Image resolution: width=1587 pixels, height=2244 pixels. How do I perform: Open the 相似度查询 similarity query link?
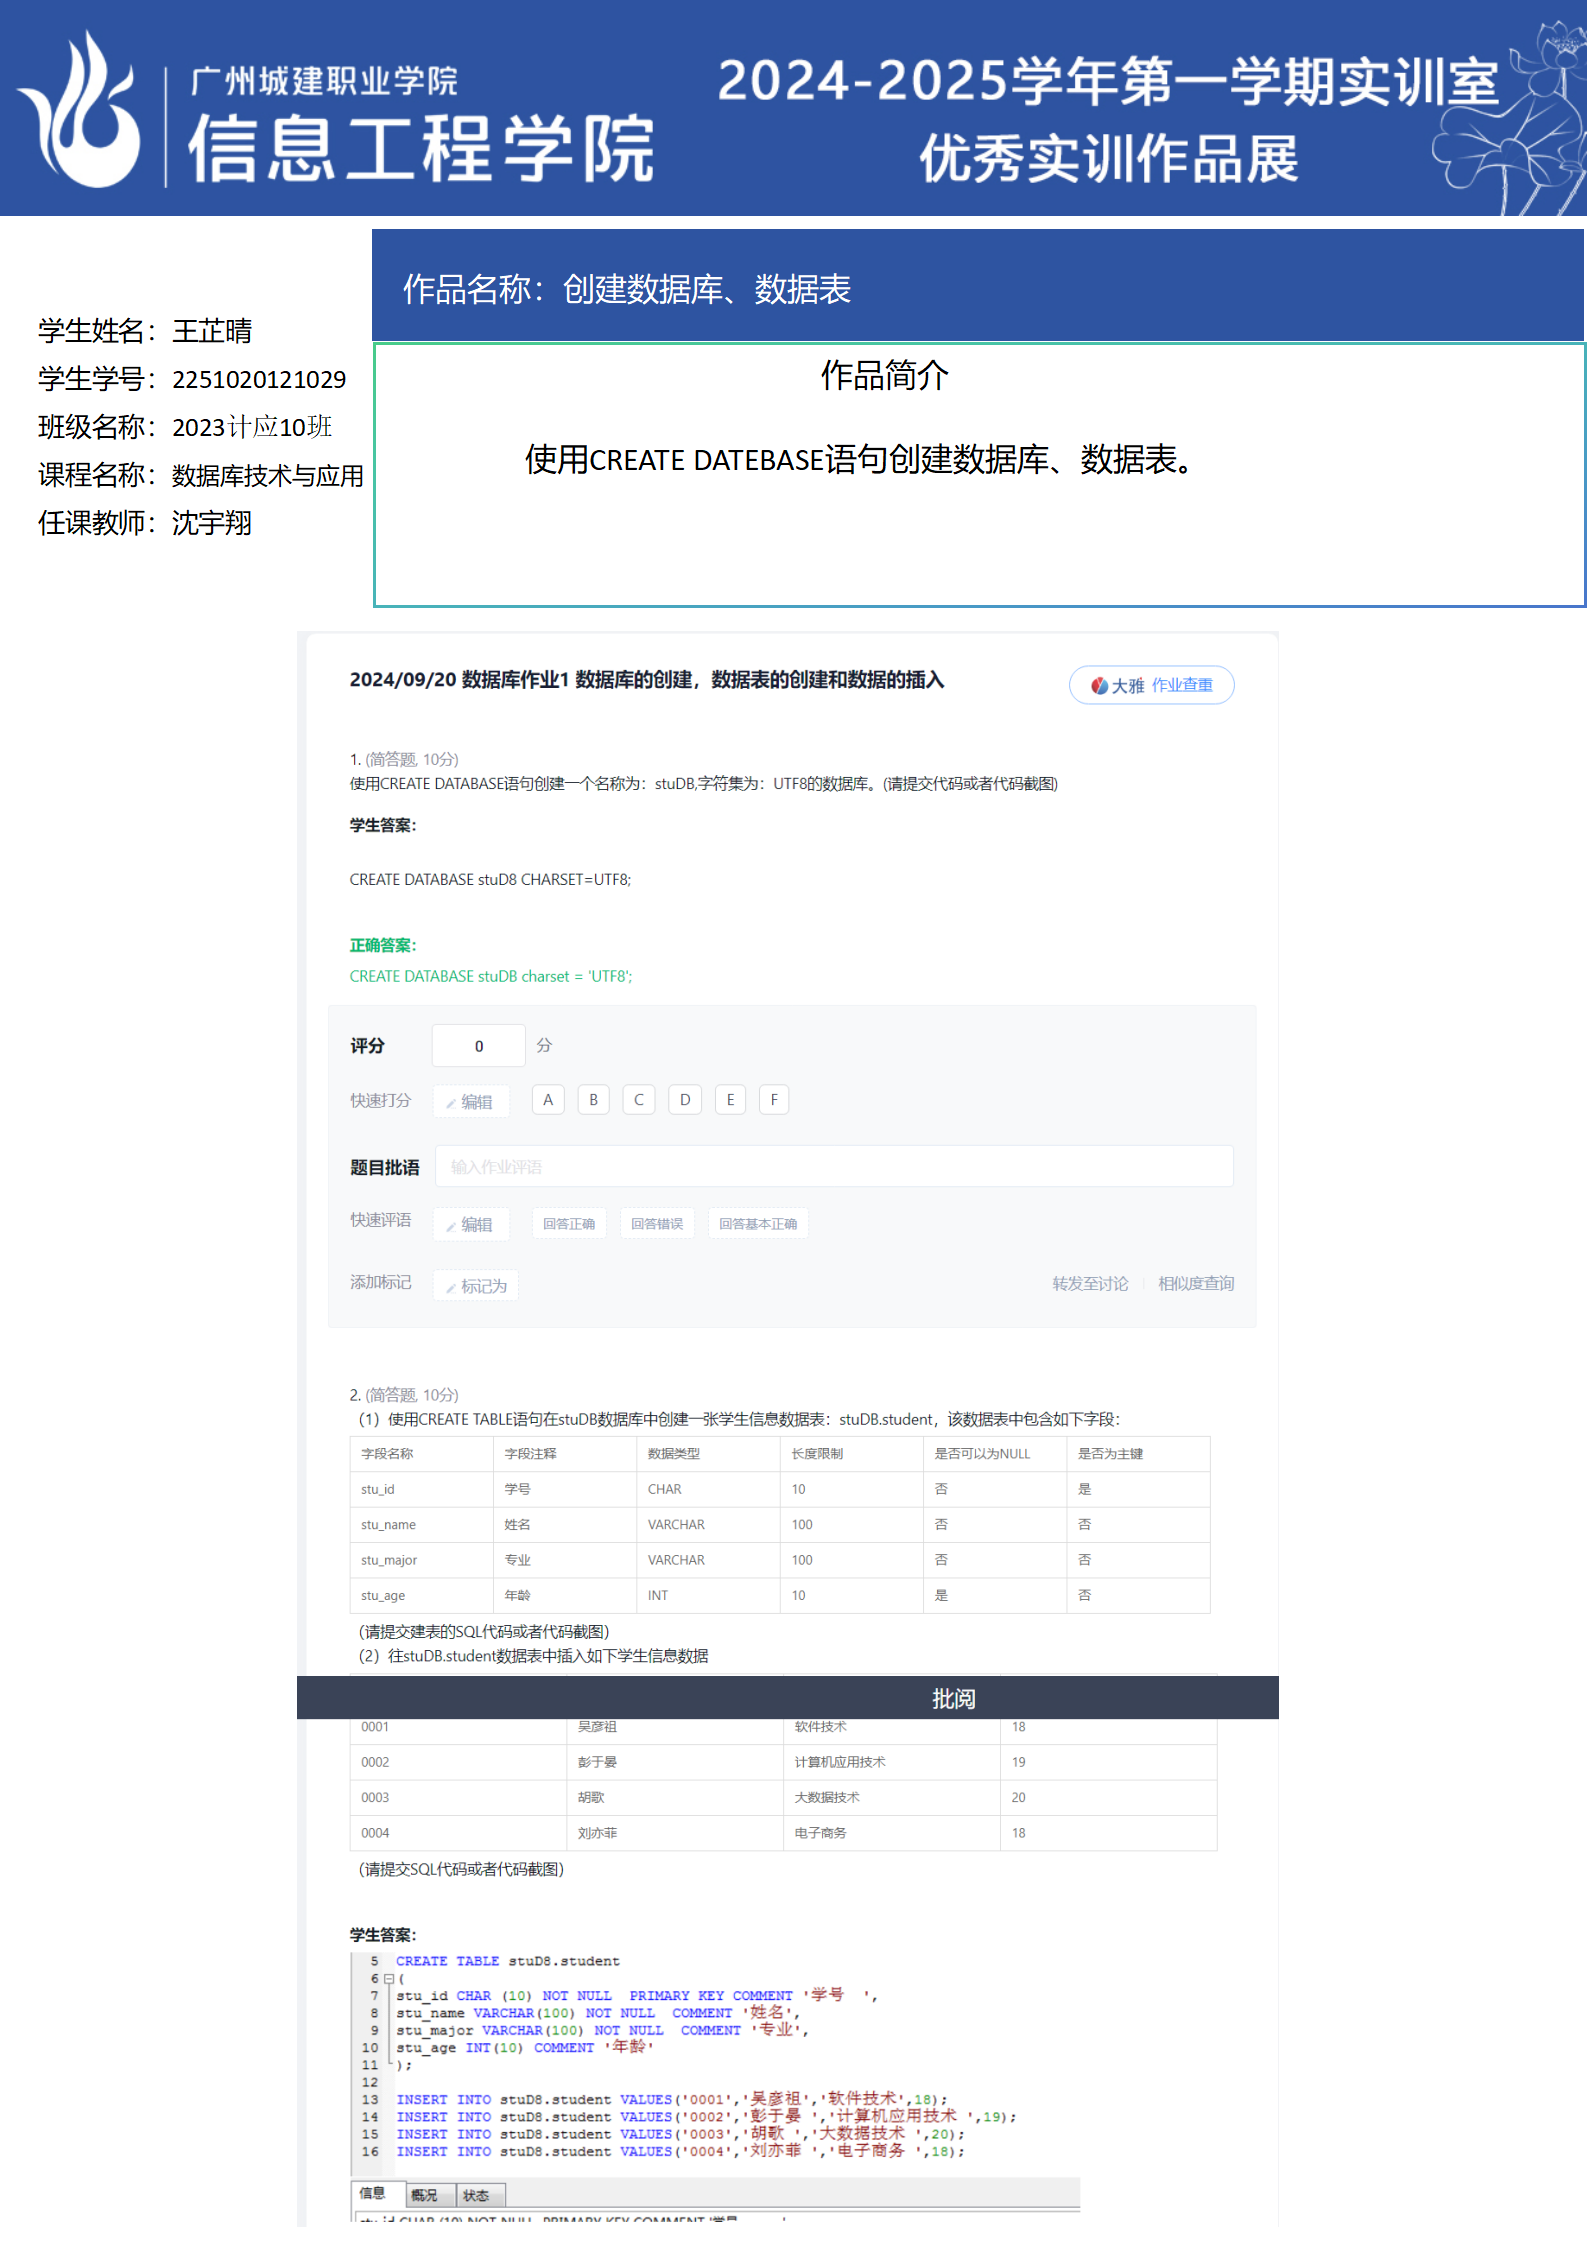(x=1195, y=1284)
